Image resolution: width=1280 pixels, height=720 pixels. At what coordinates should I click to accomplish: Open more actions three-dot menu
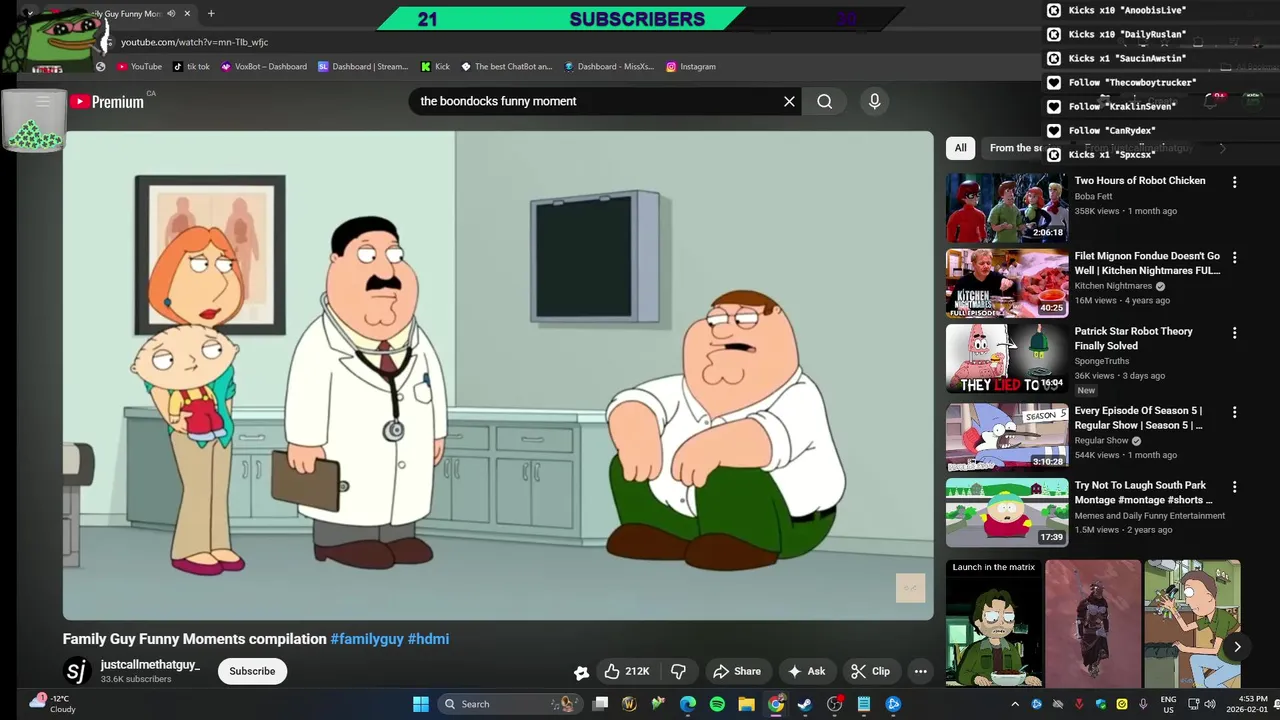(920, 671)
